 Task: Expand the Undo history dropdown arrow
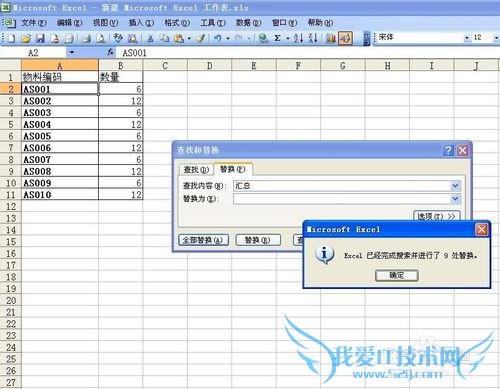click(x=228, y=39)
